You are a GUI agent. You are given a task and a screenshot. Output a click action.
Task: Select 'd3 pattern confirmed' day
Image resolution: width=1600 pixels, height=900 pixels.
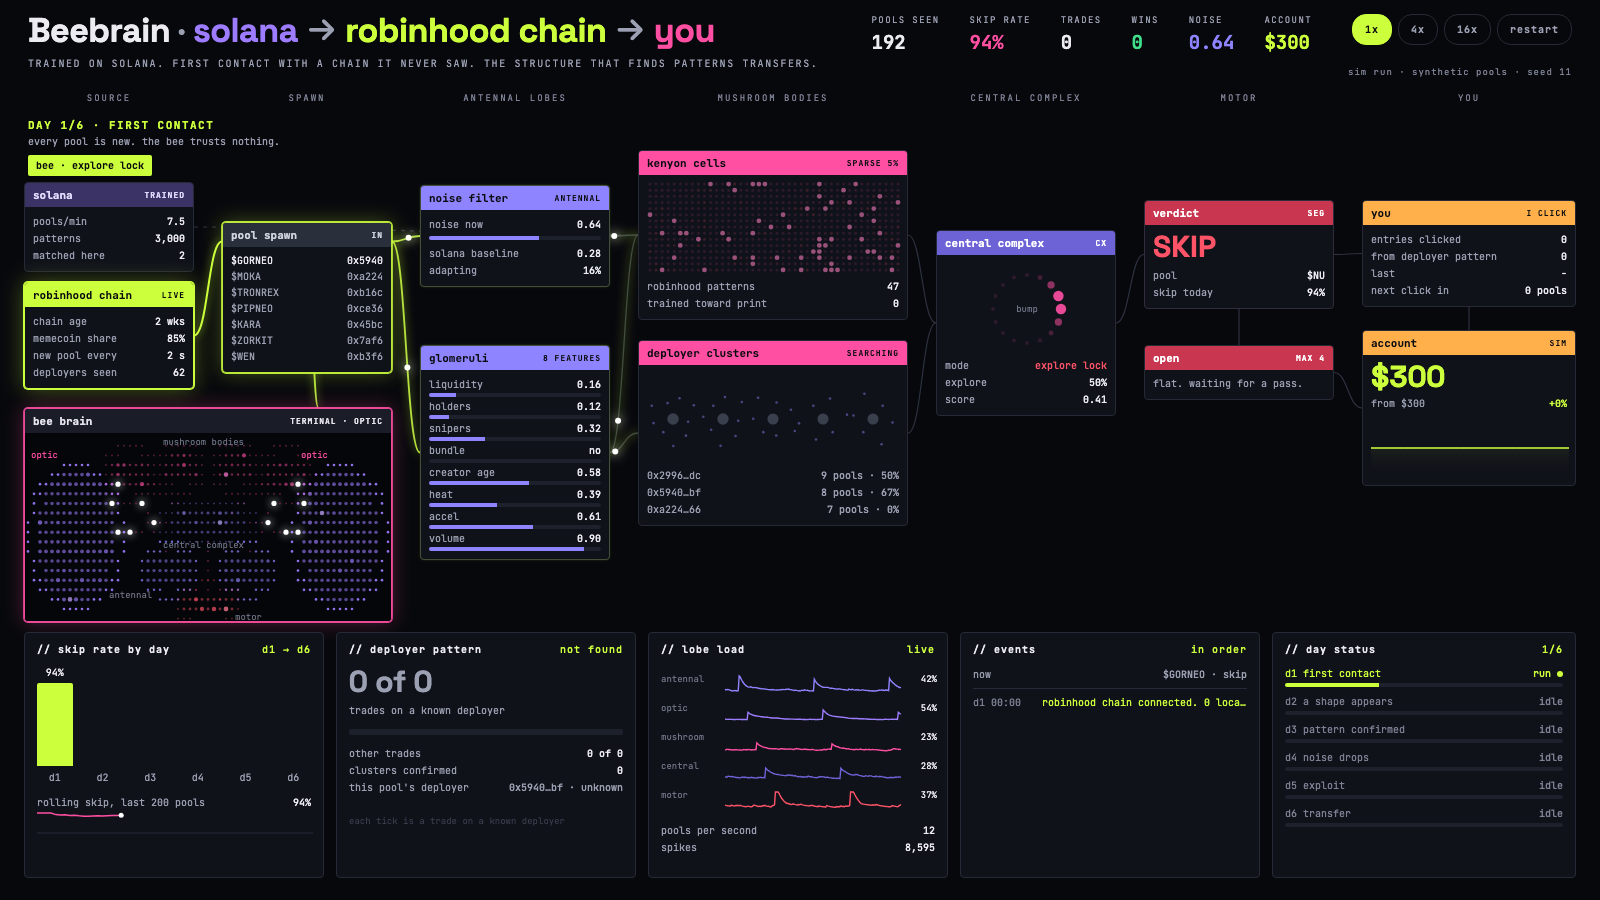click(x=1423, y=732)
